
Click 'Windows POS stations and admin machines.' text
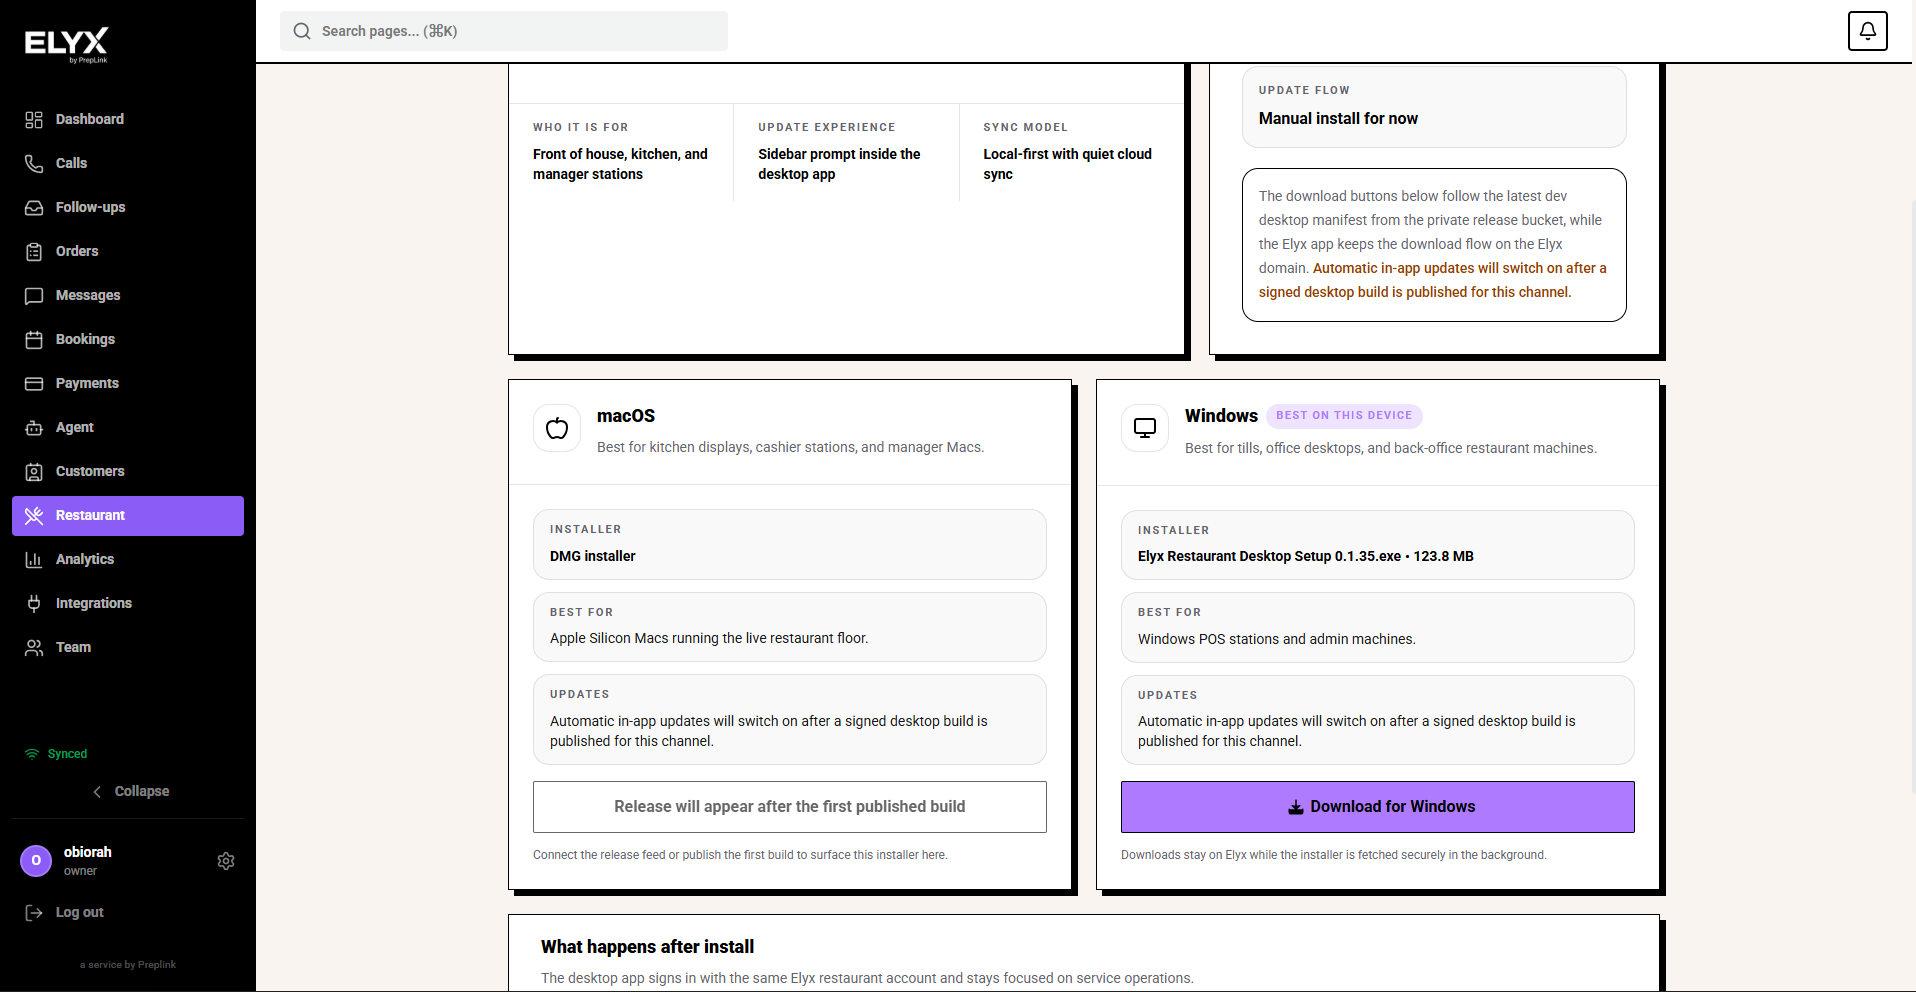tap(1277, 640)
